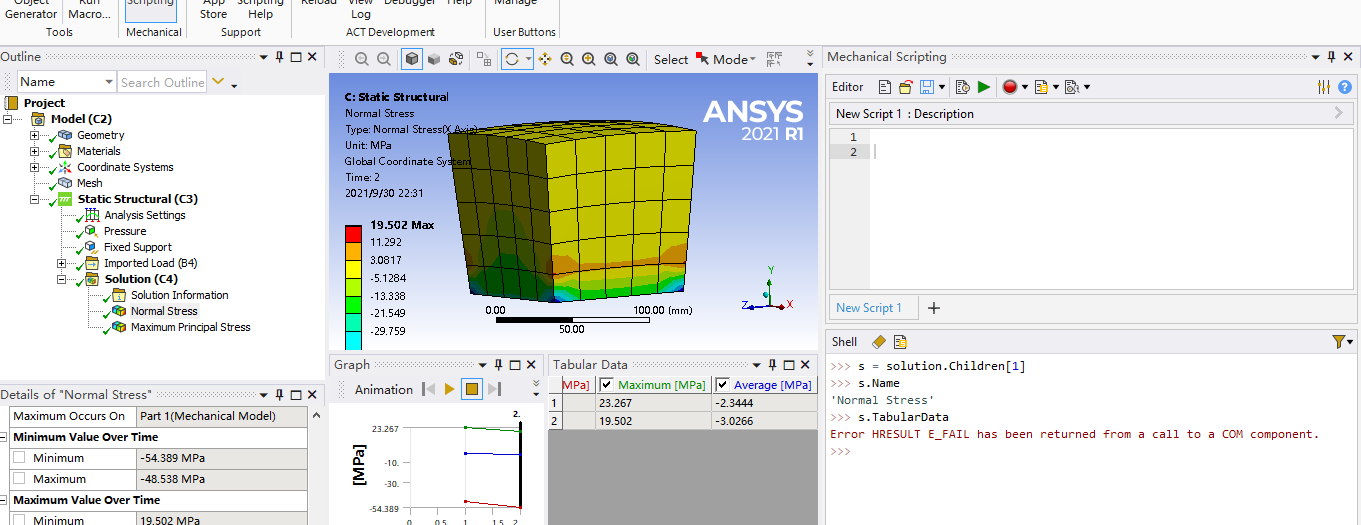Select the Pan view tool
Image resolution: width=1361 pixels, height=525 pixels.
(x=545, y=60)
